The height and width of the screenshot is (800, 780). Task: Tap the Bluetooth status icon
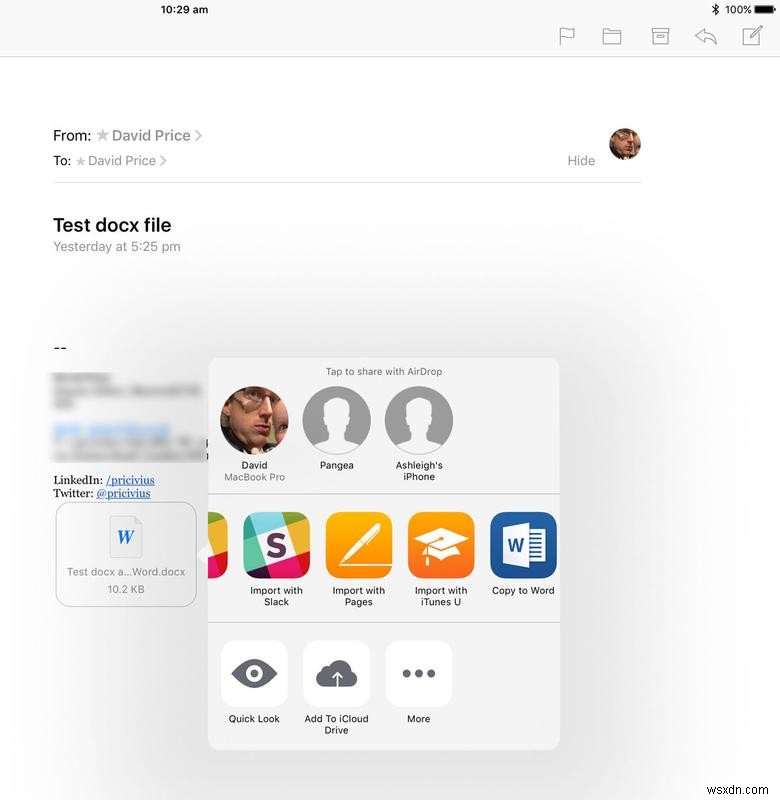tap(715, 9)
